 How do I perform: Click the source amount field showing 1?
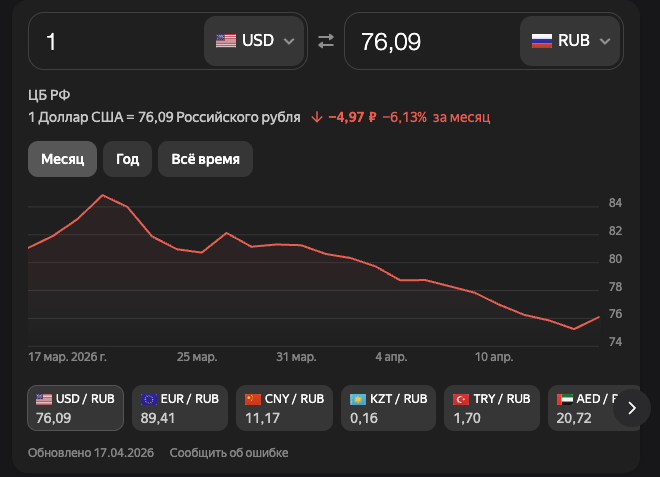point(115,41)
